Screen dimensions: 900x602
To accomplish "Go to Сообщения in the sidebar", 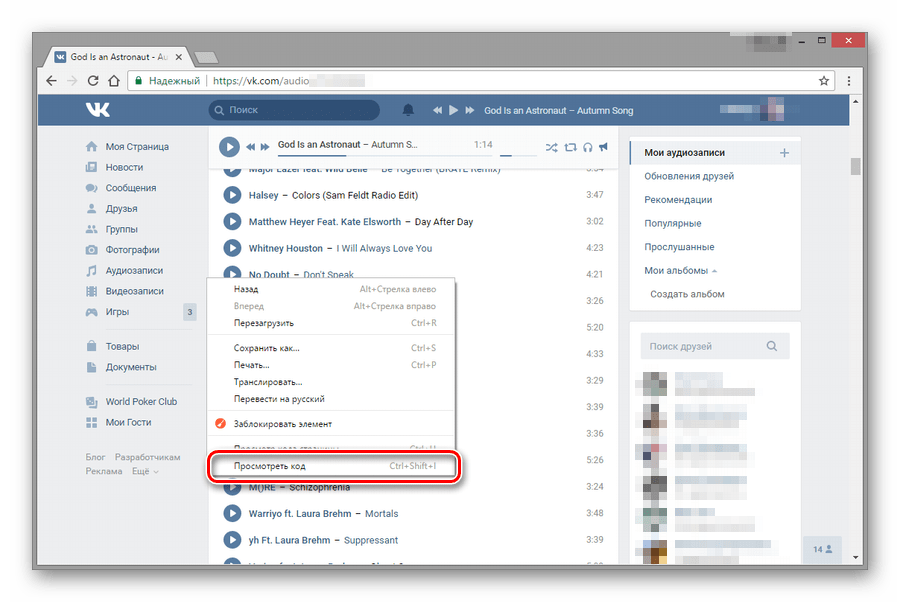I will click(130, 188).
